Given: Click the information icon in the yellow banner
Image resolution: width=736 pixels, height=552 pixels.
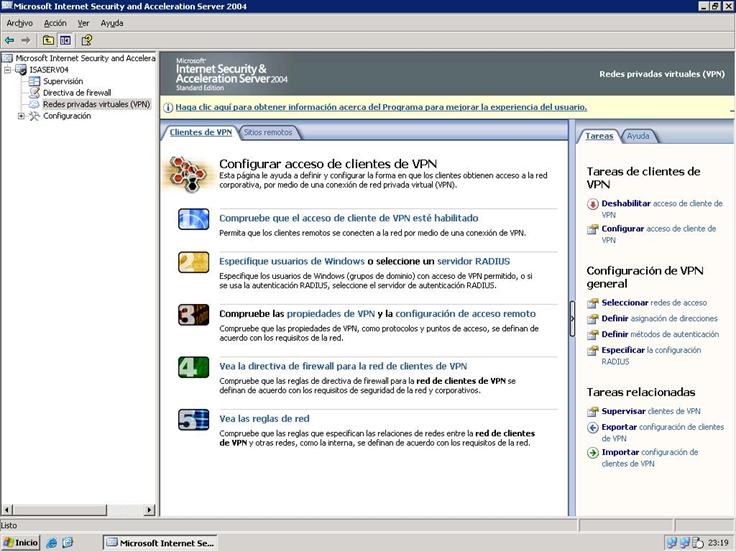Looking at the screenshot, I should 168,107.
